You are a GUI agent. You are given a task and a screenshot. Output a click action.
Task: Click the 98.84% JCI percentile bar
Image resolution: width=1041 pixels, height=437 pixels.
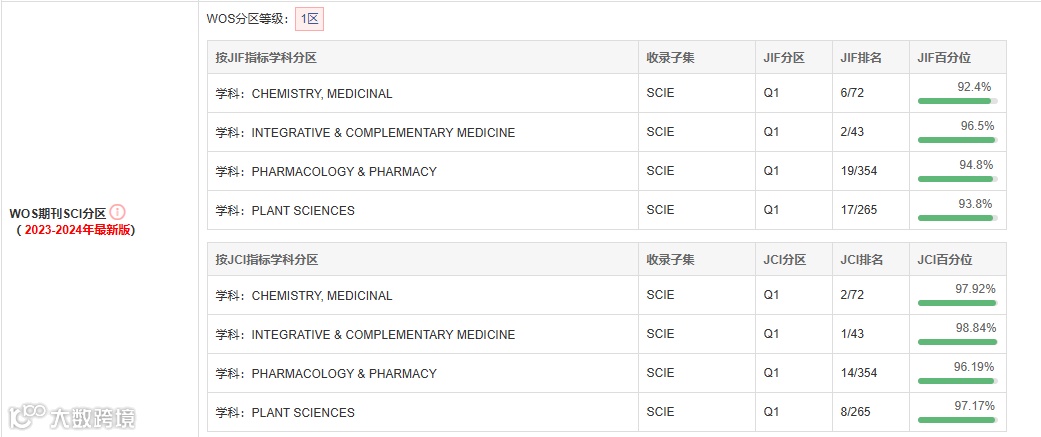[957, 342]
